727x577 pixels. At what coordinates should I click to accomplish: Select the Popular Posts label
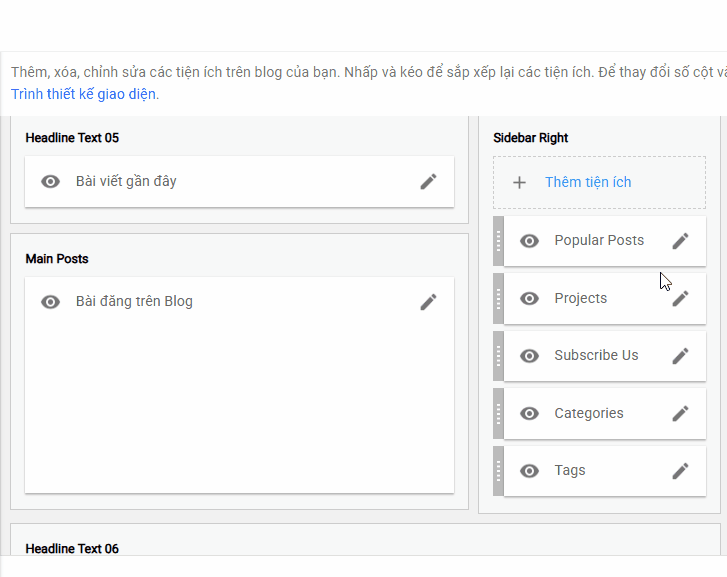point(599,240)
